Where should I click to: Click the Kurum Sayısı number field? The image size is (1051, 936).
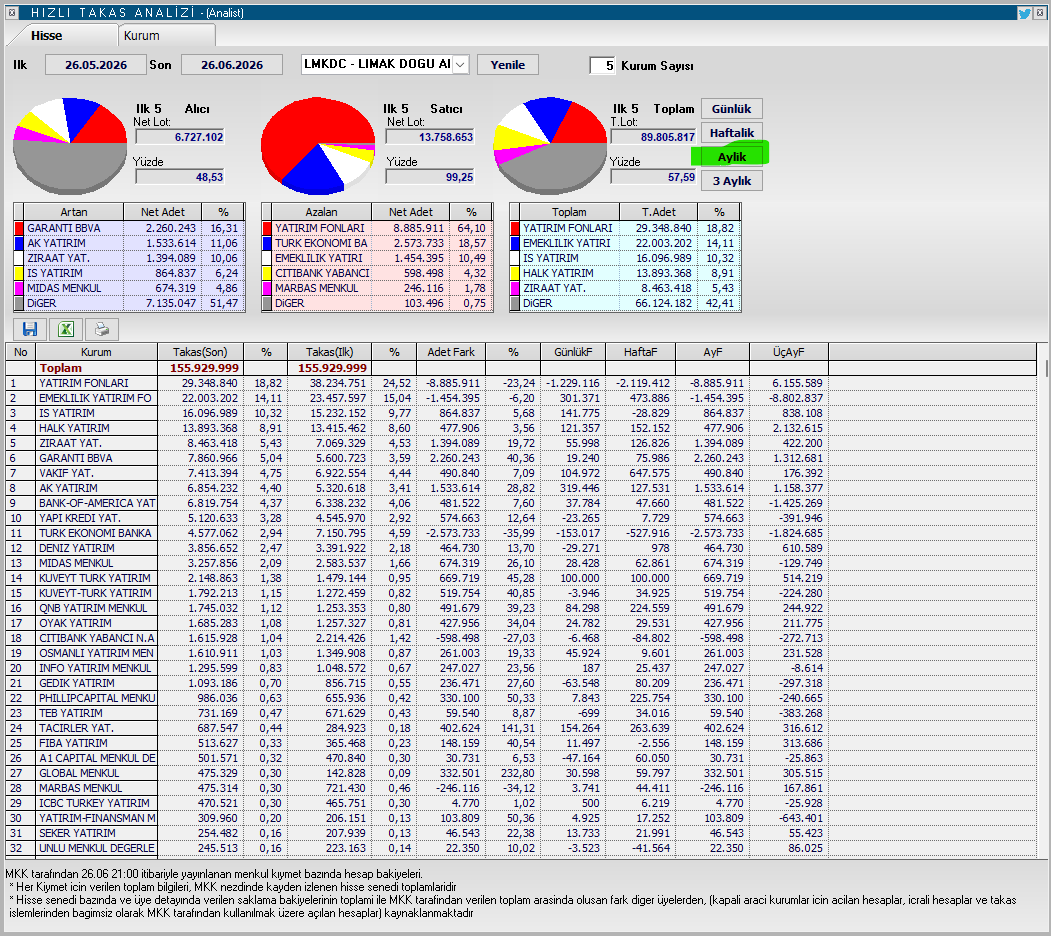coord(603,66)
